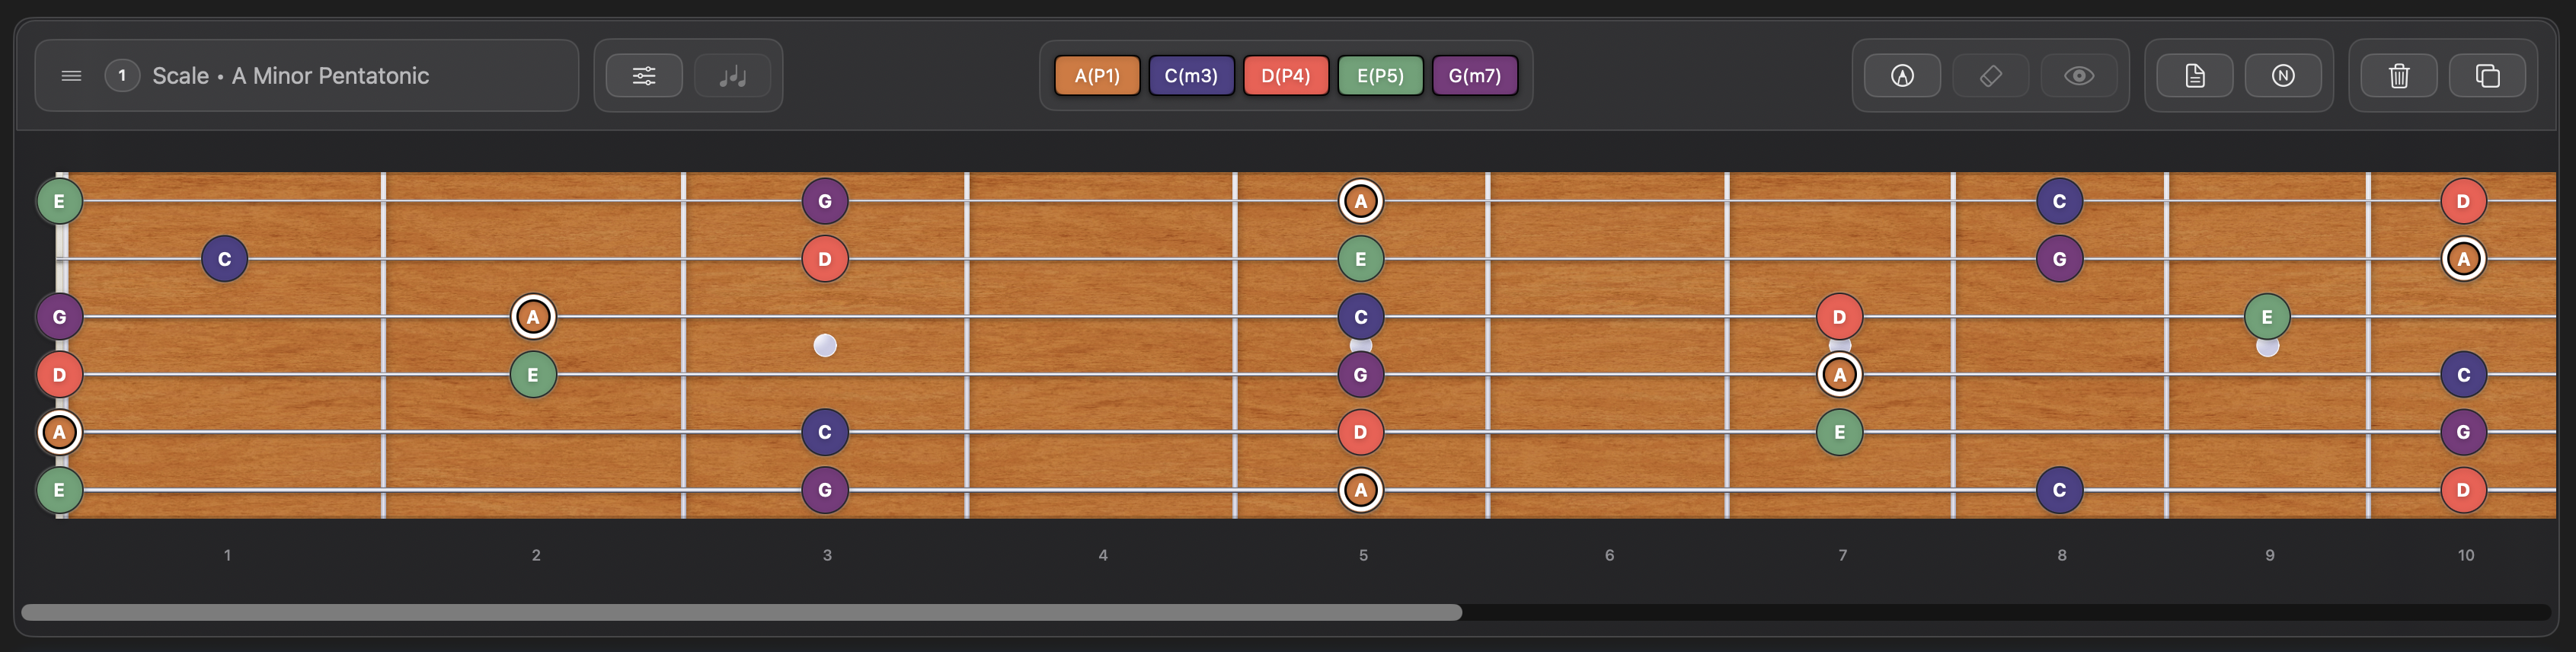Viewport: 2576px width, 652px height.
Task: Click C note on bottom string fret 8
Action: (x=2060, y=490)
